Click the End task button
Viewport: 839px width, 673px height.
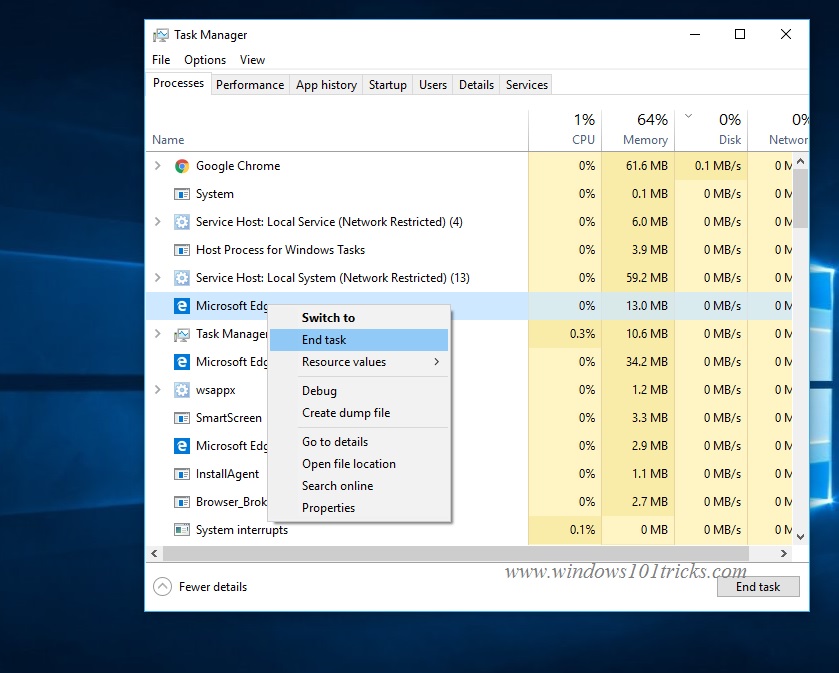[757, 586]
